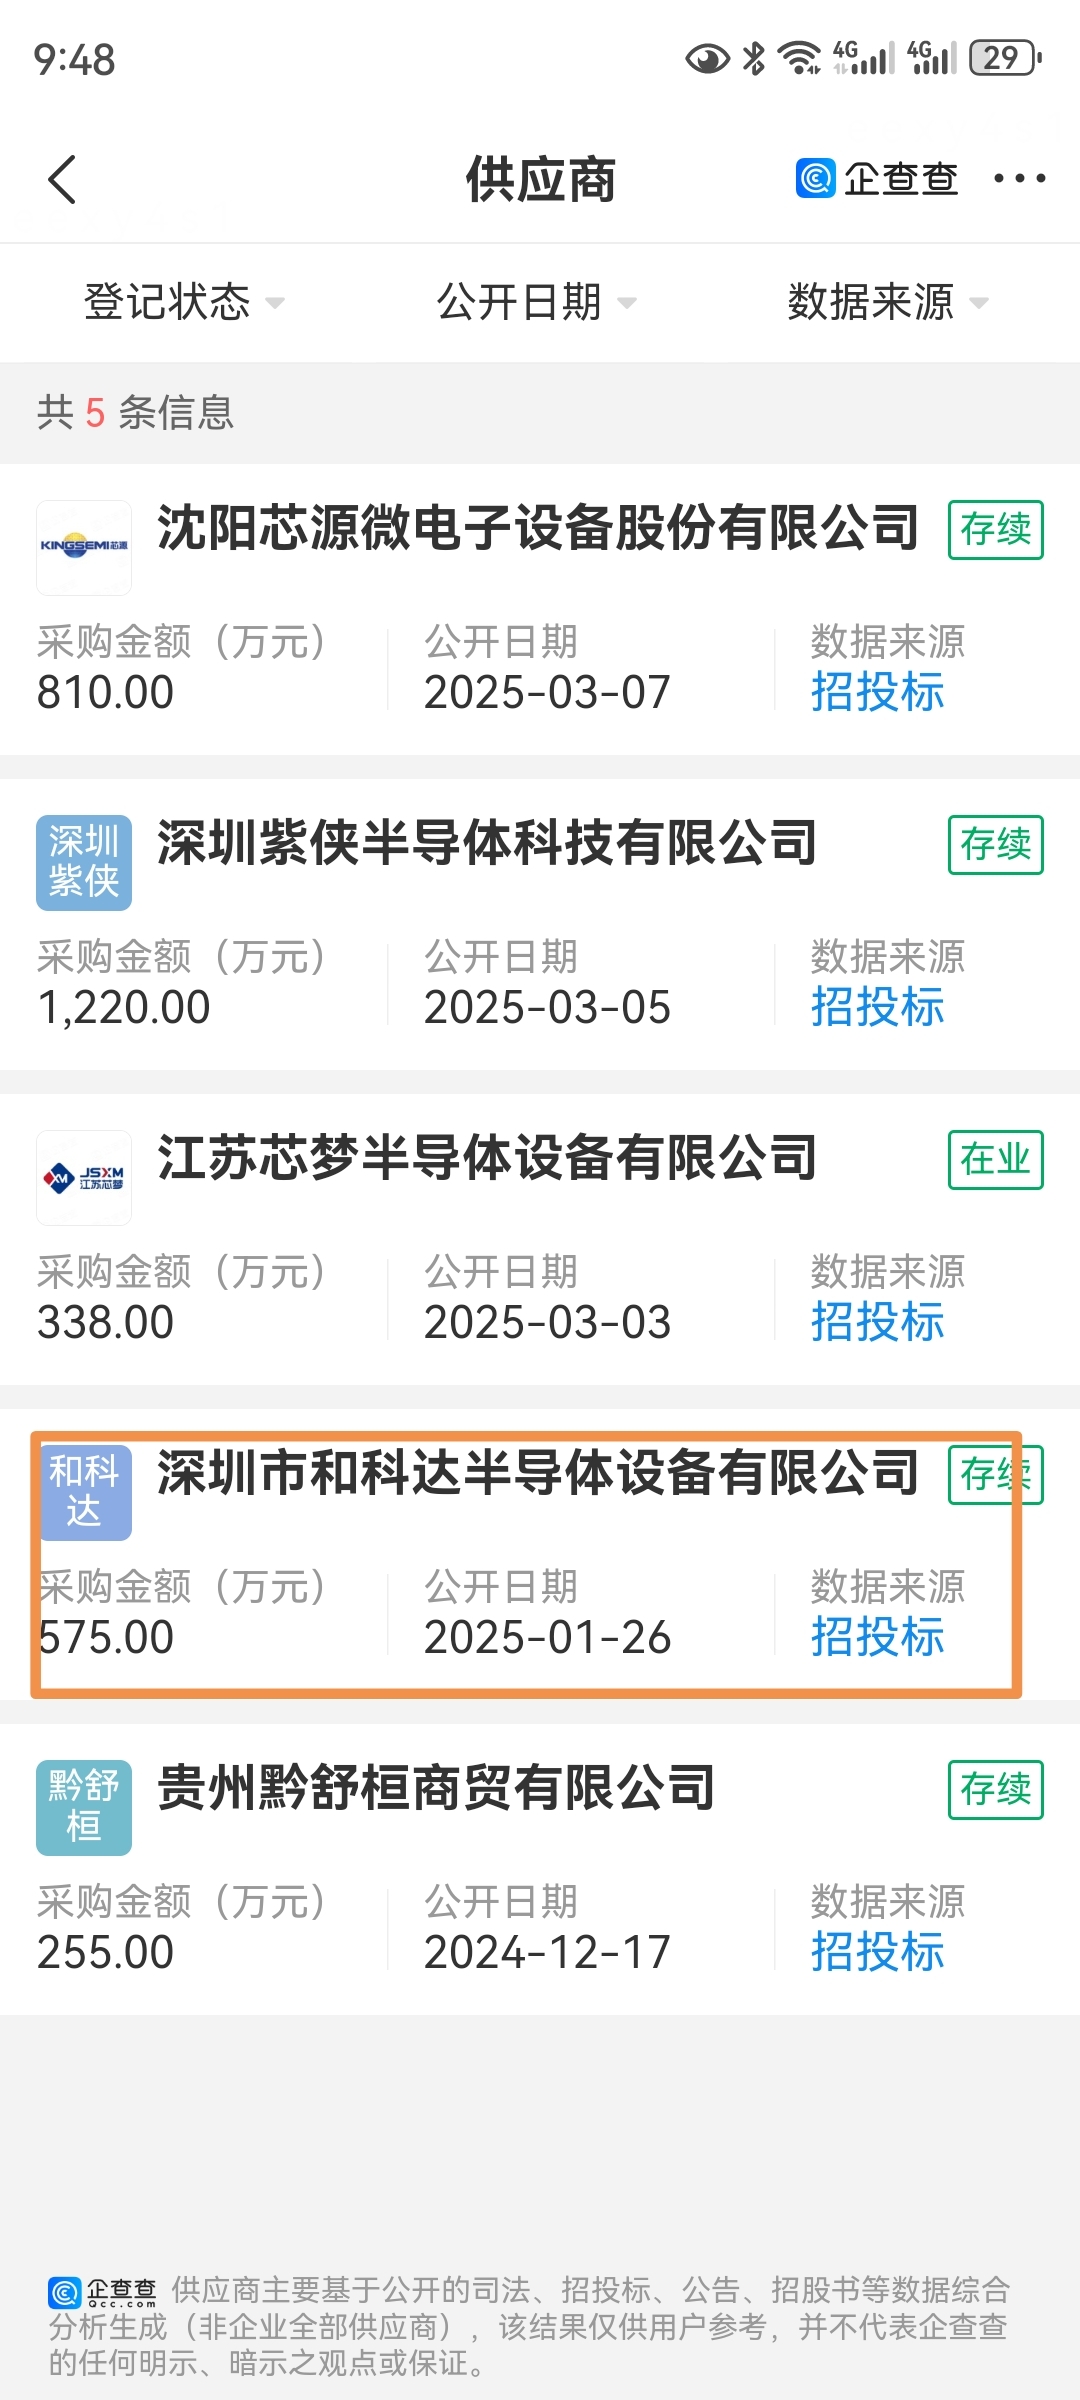Screen dimensions: 1080x2400
Task: Expand the 登记状态 filter dropdown
Action: pyautogui.click(x=185, y=302)
